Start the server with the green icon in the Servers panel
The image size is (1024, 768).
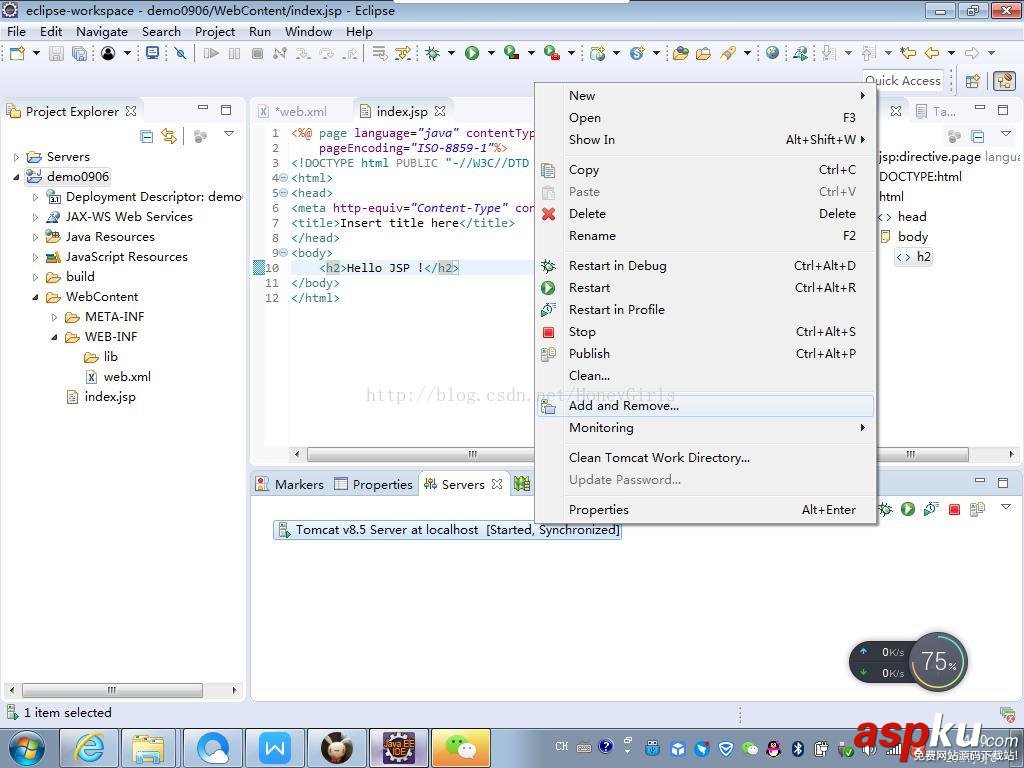click(x=908, y=509)
